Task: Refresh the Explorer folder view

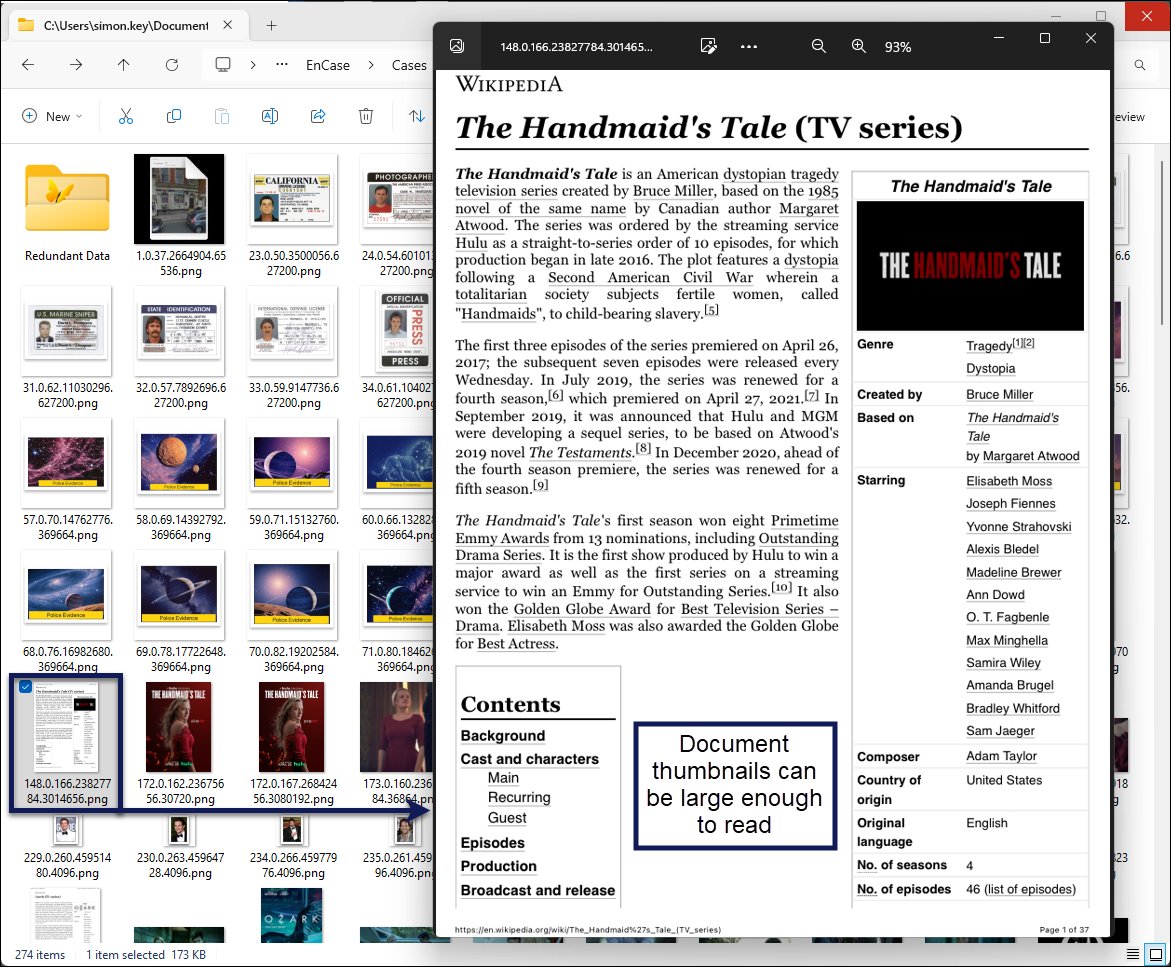Action: point(172,65)
